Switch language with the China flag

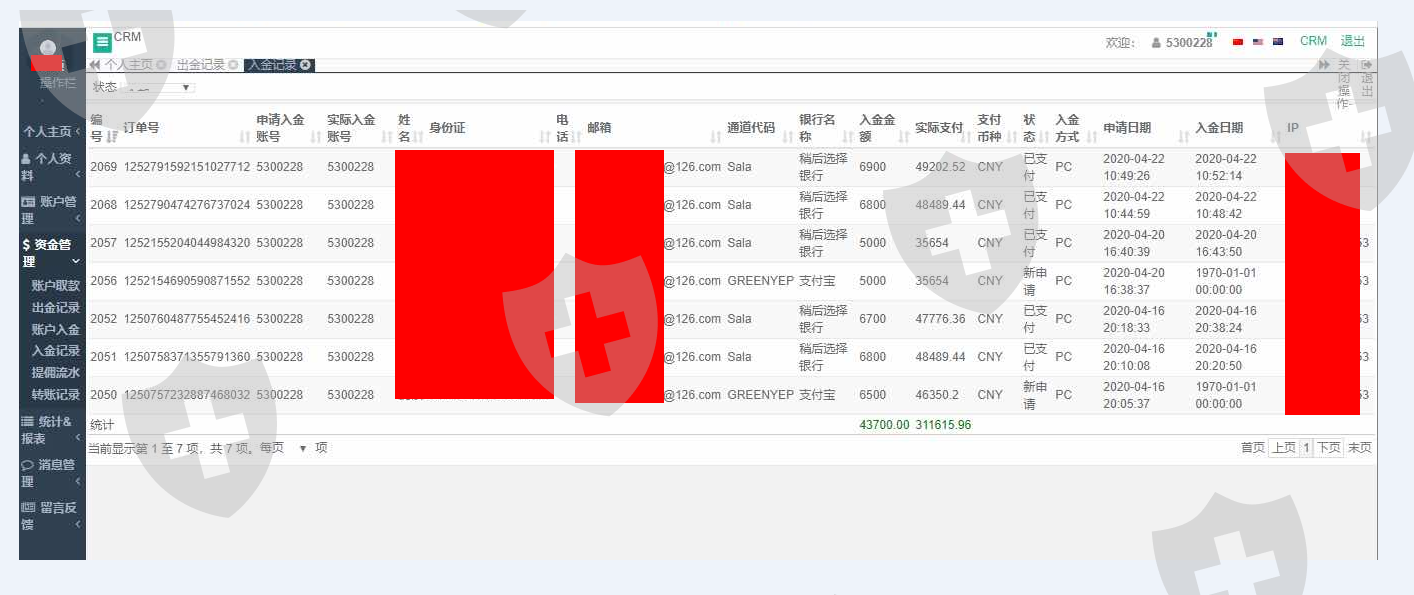click(1238, 42)
